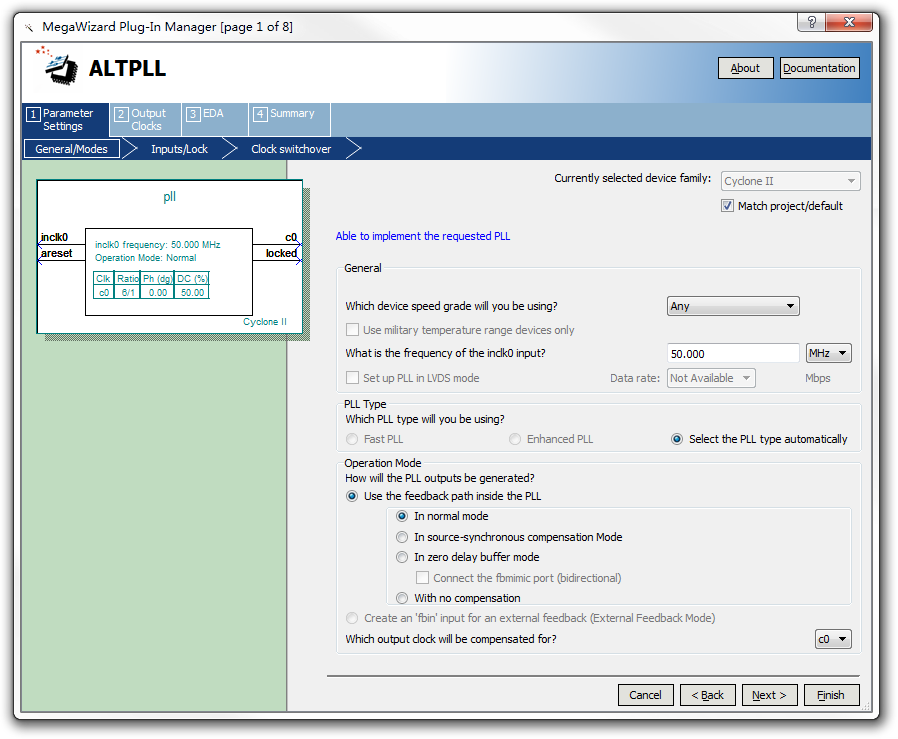This screenshot has height=739, width=898.
Task: Click the locked port label in diagram
Action: [x=281, y=253]
